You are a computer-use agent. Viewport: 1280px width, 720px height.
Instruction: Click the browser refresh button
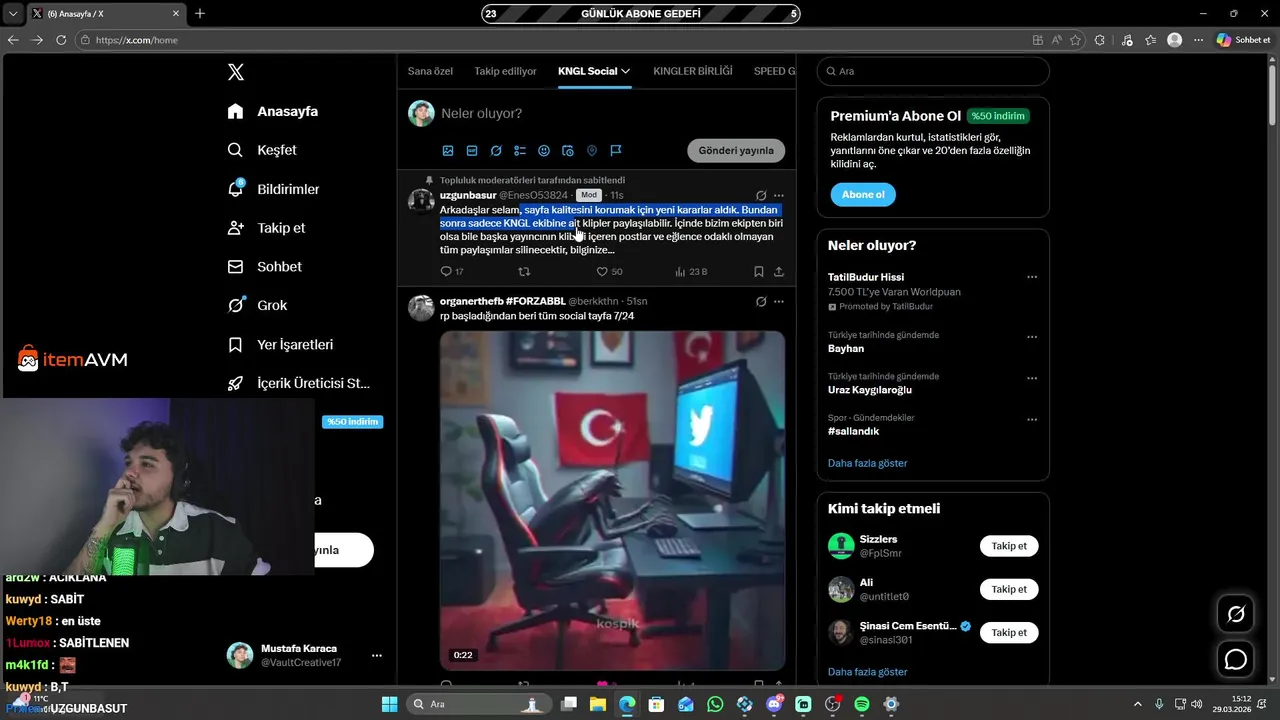pyautogui.click(x=61, y=40)
